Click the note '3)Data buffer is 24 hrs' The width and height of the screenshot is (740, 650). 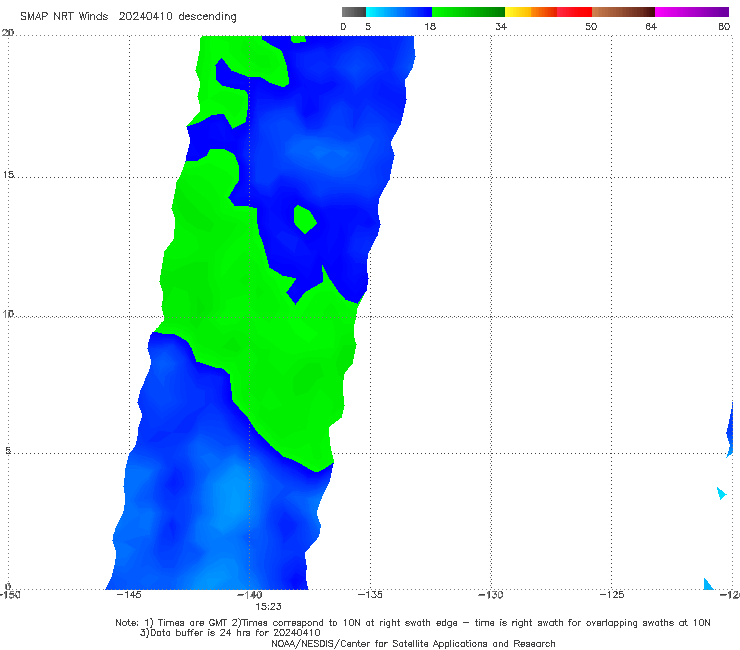230,633
